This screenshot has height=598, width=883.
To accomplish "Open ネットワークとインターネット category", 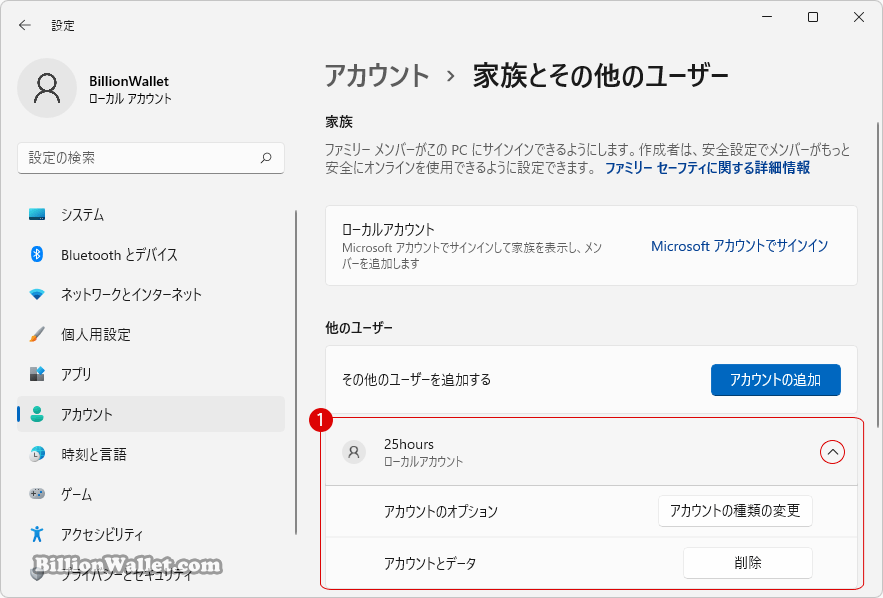I will tap(151, 294).
